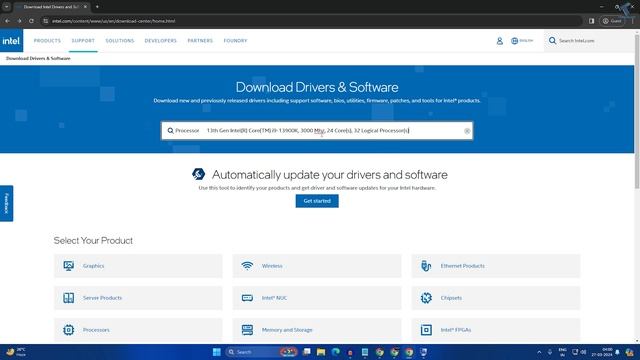Open the Products menu

[47, 41]
